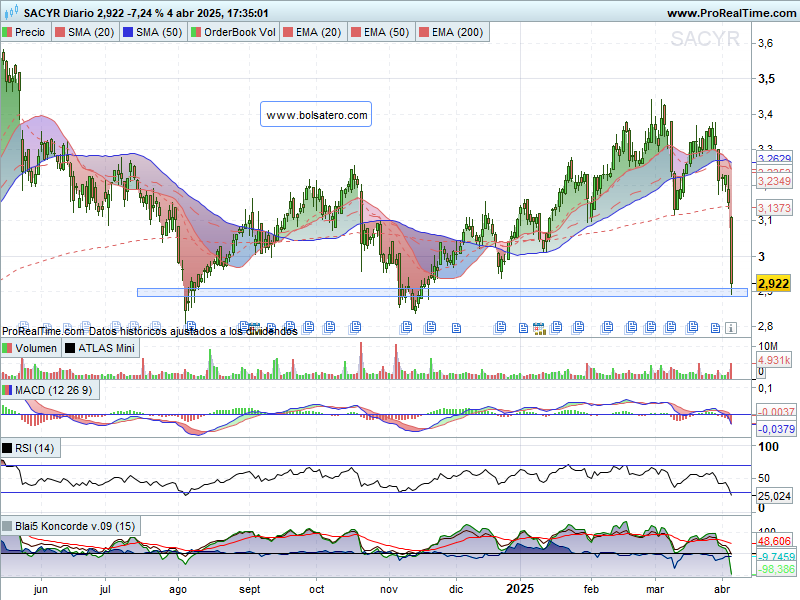Click the EMA 200 value label 3,1373
Screen dimensions: 800x600
coord(773,208)
